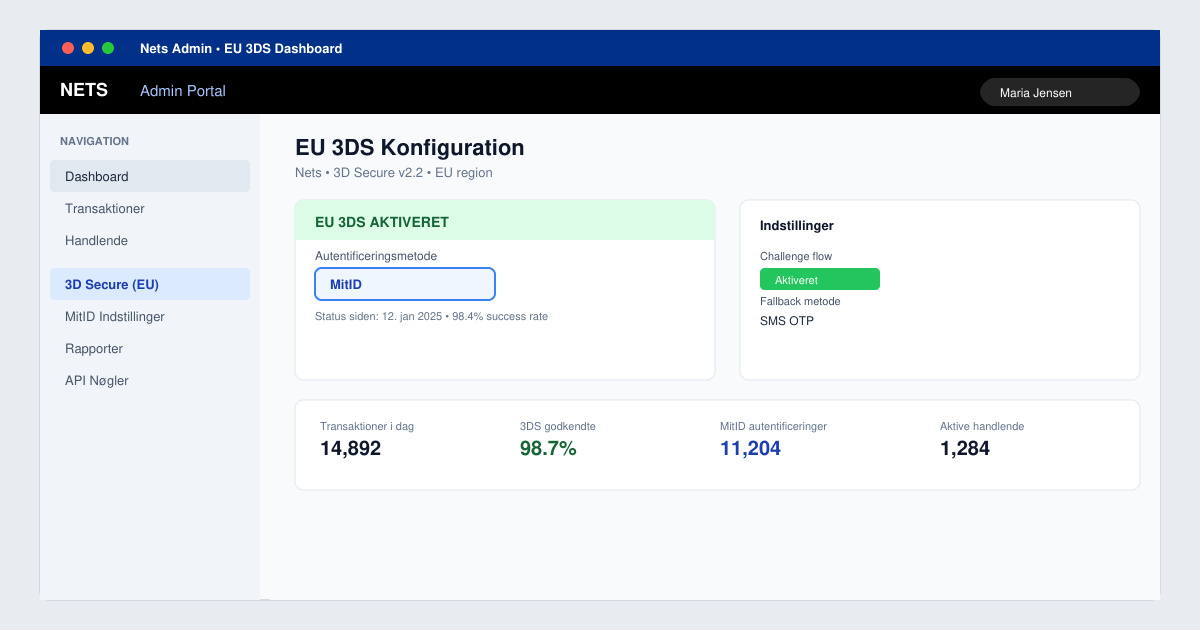Image resolution: width=1200 pixels, height=630 pixels.
Task: Click the Nets Admin window title
Action: point(241,48)
